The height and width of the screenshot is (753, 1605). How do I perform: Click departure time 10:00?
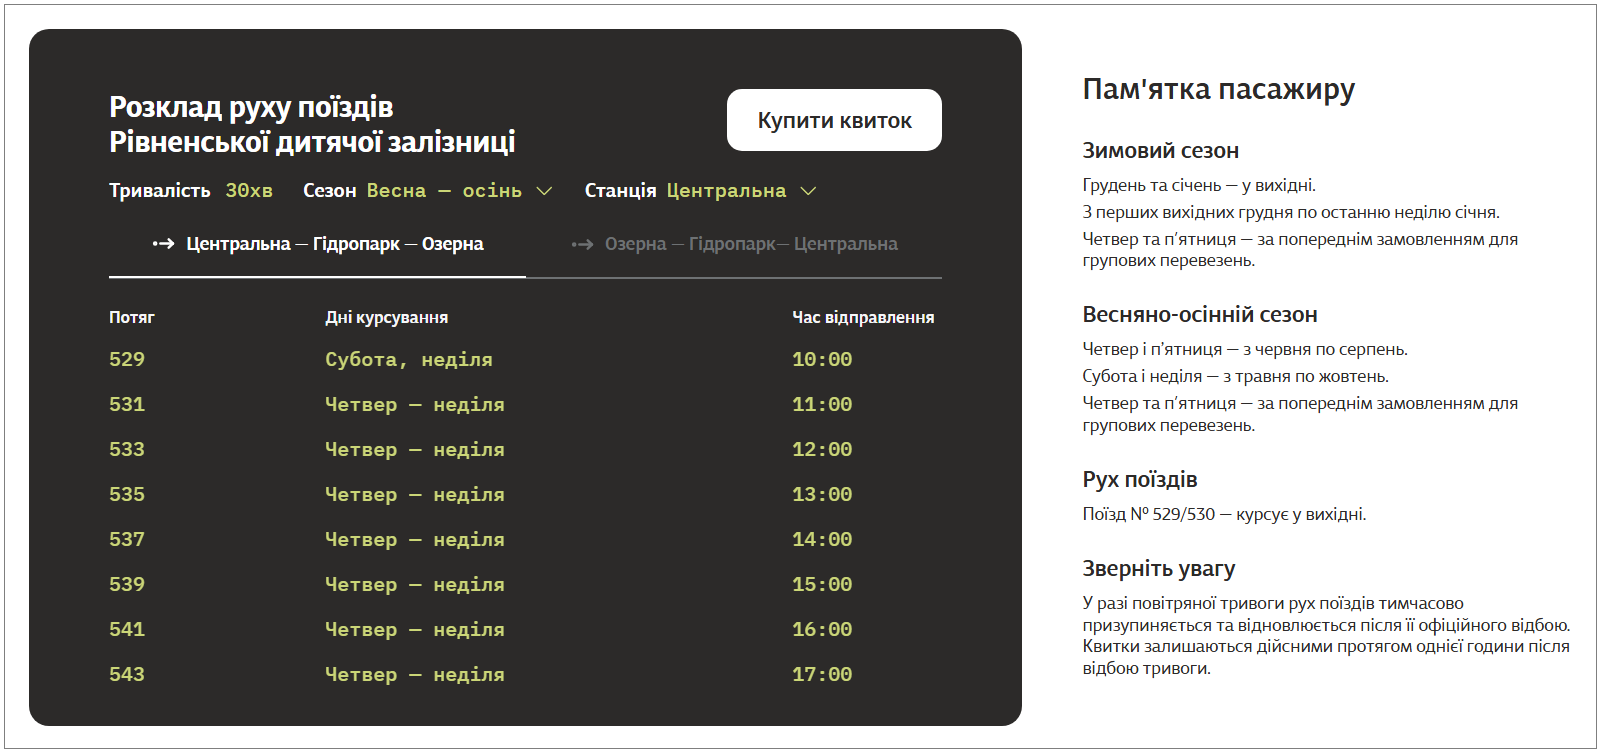[822, 360]
